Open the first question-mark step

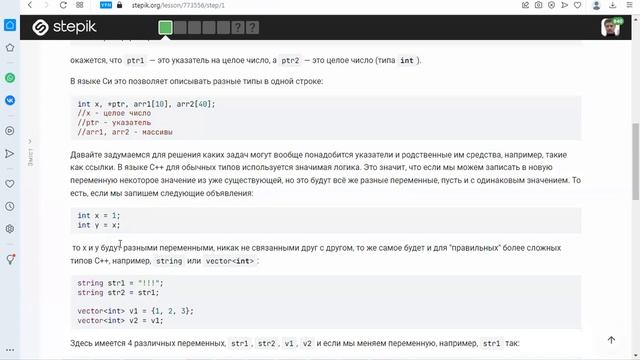pyautogui.click(x=238, y=28)
